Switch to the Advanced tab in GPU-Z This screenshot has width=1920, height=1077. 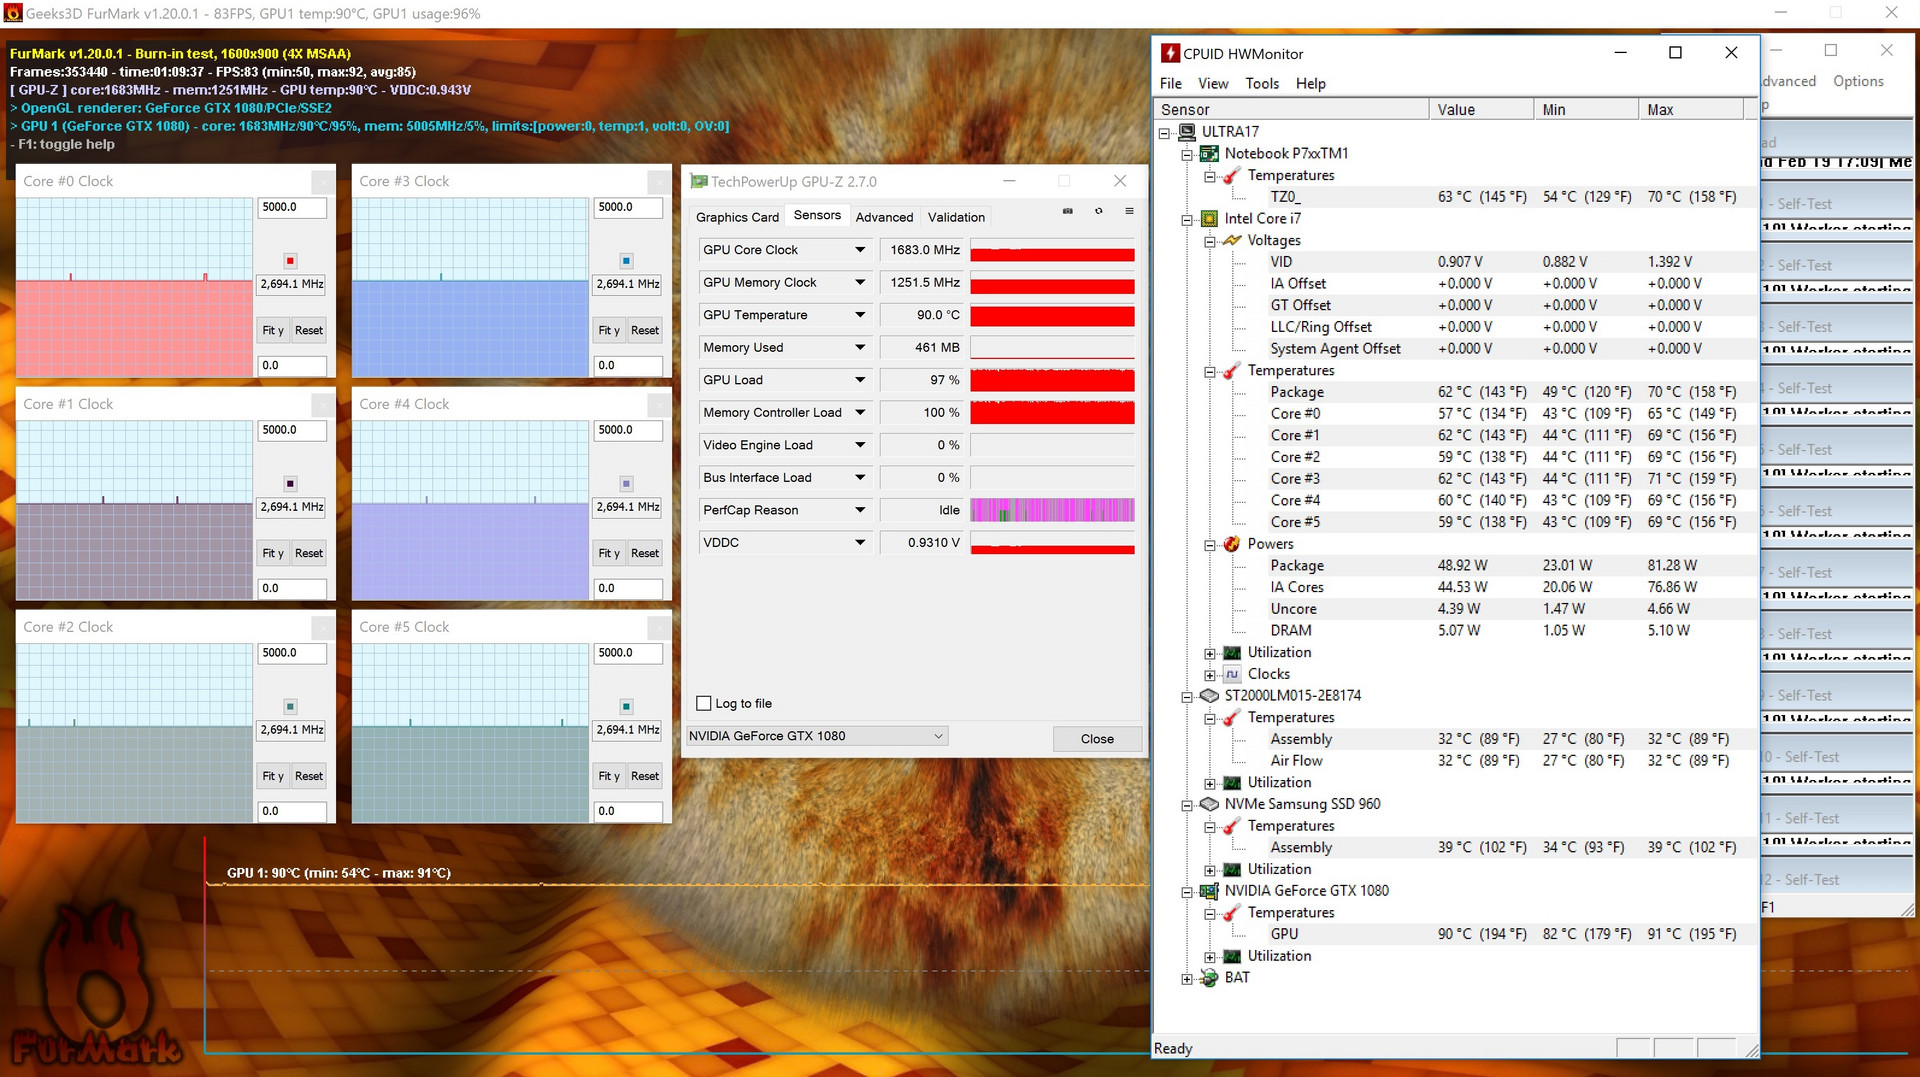(884, 217)
